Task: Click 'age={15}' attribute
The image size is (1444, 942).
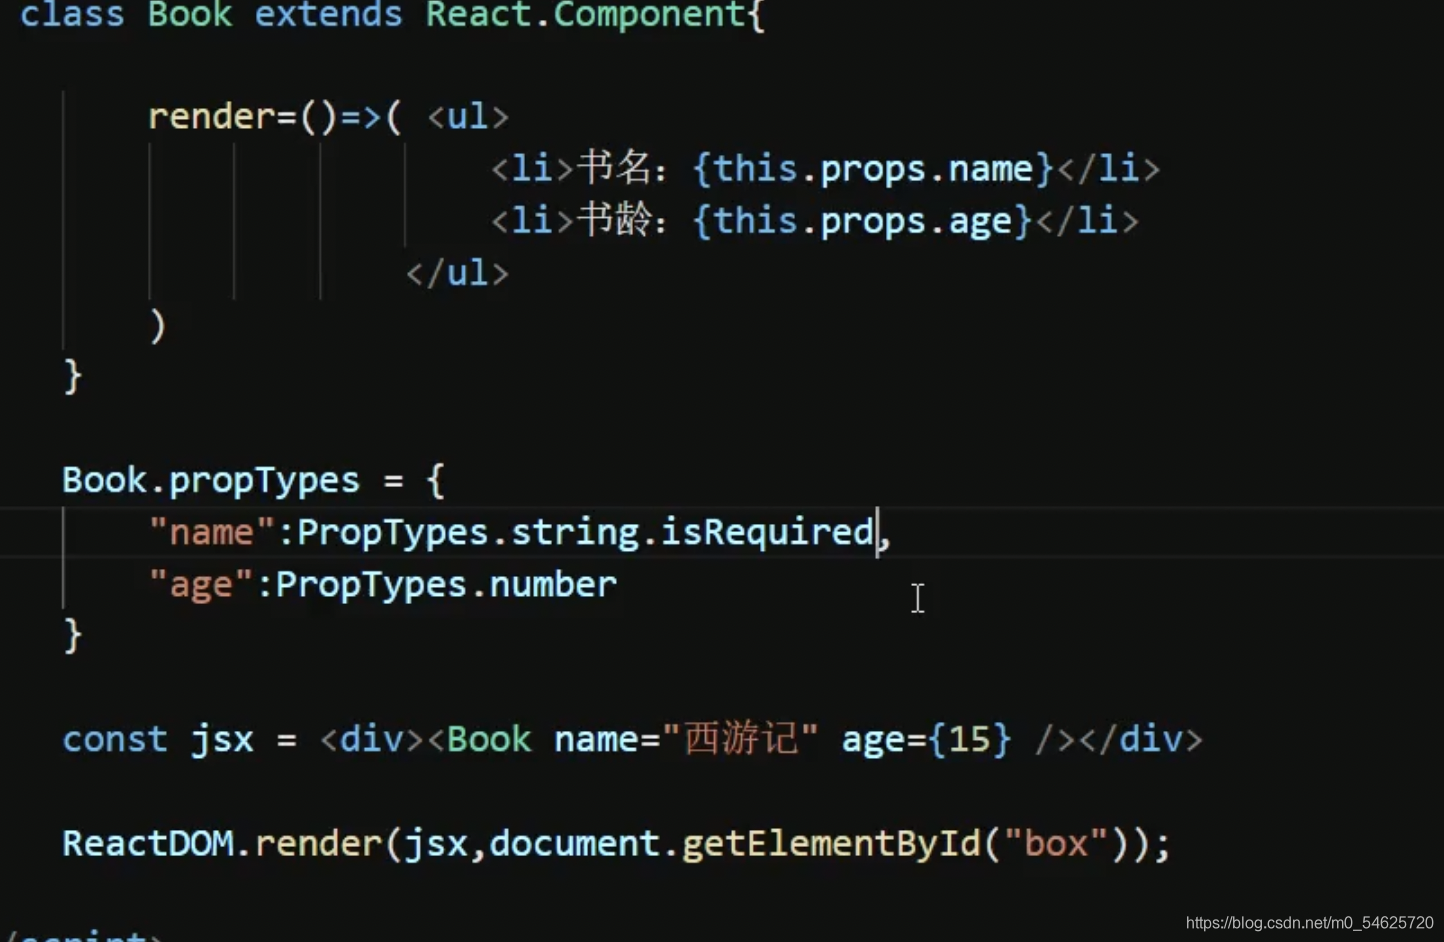Action: (926, 740)
